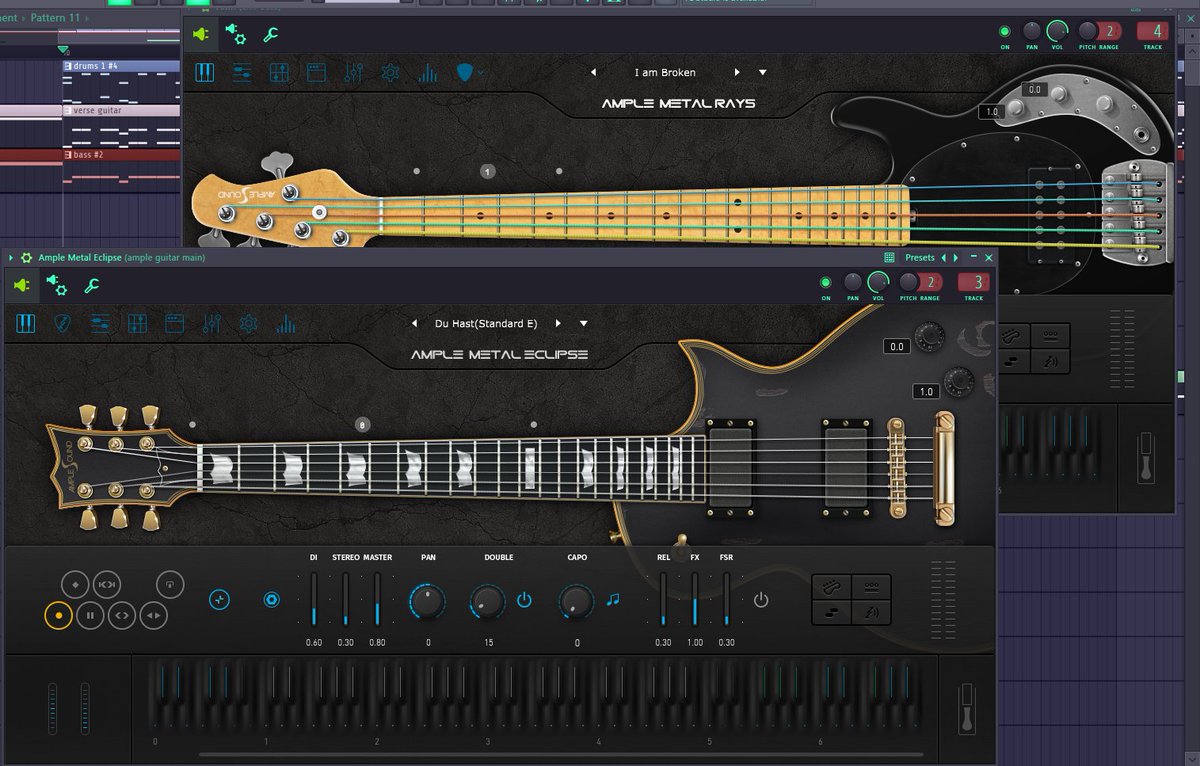This screenshot has width=1200, height=766.
Task: Open piano-keys Main tab in Ample Metal Rays
Action: (x=204, y=72)
